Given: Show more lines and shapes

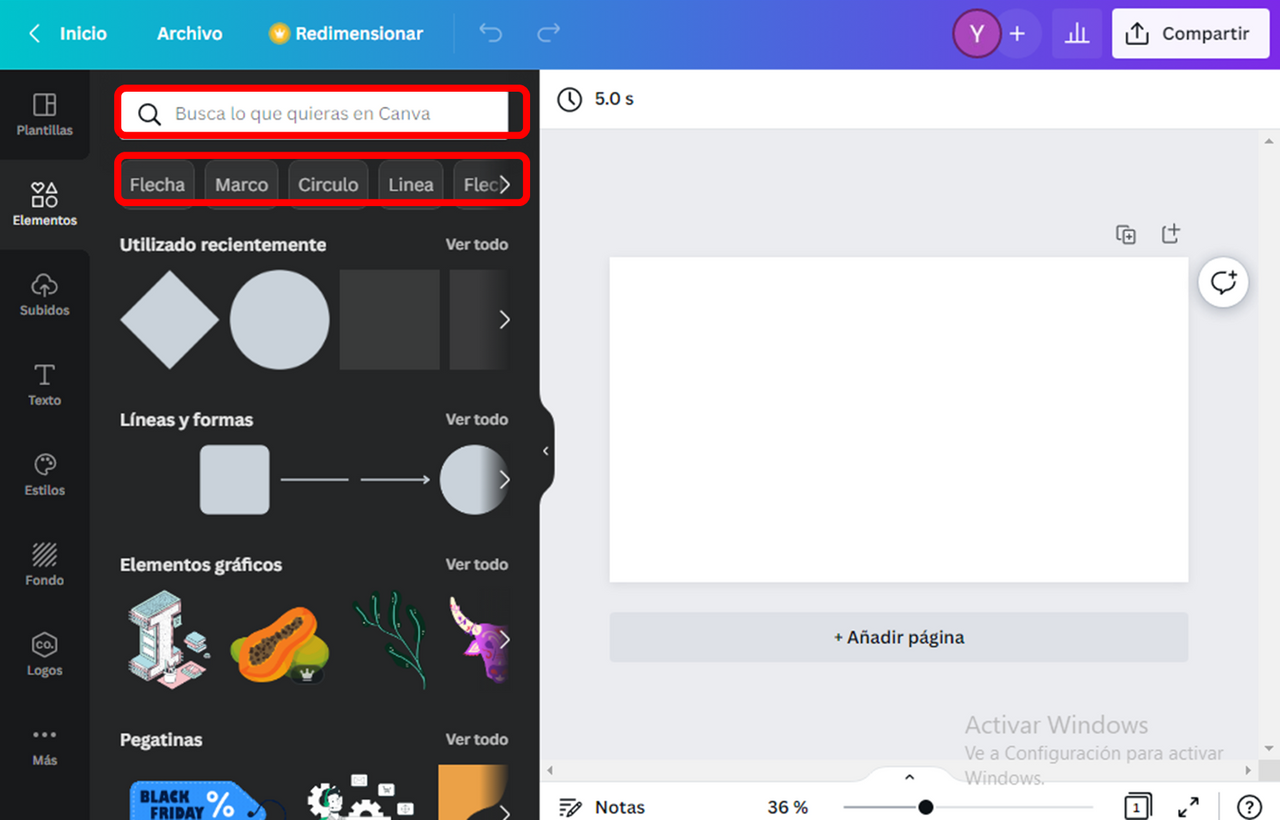Looking at the screenshot, I should pos(504,480).
